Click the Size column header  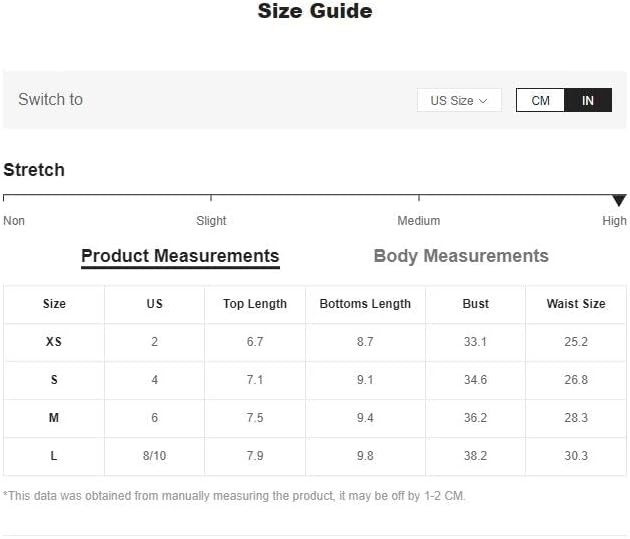(54, 304)
